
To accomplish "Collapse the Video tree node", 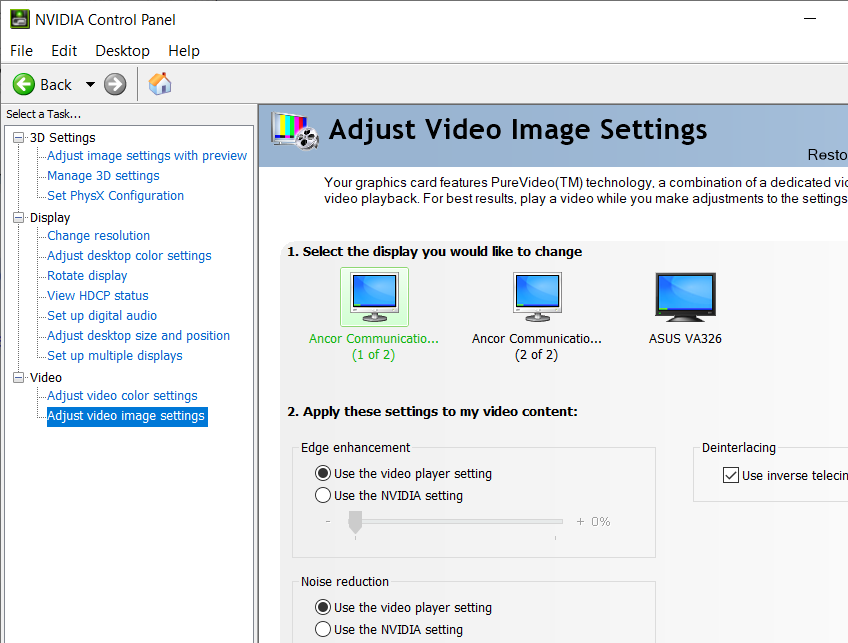I will (x=19, y=377).
